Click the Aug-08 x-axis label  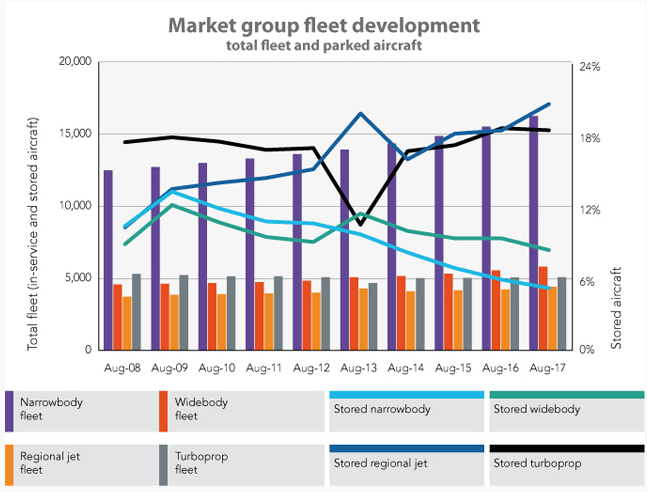tap(121, 368)
